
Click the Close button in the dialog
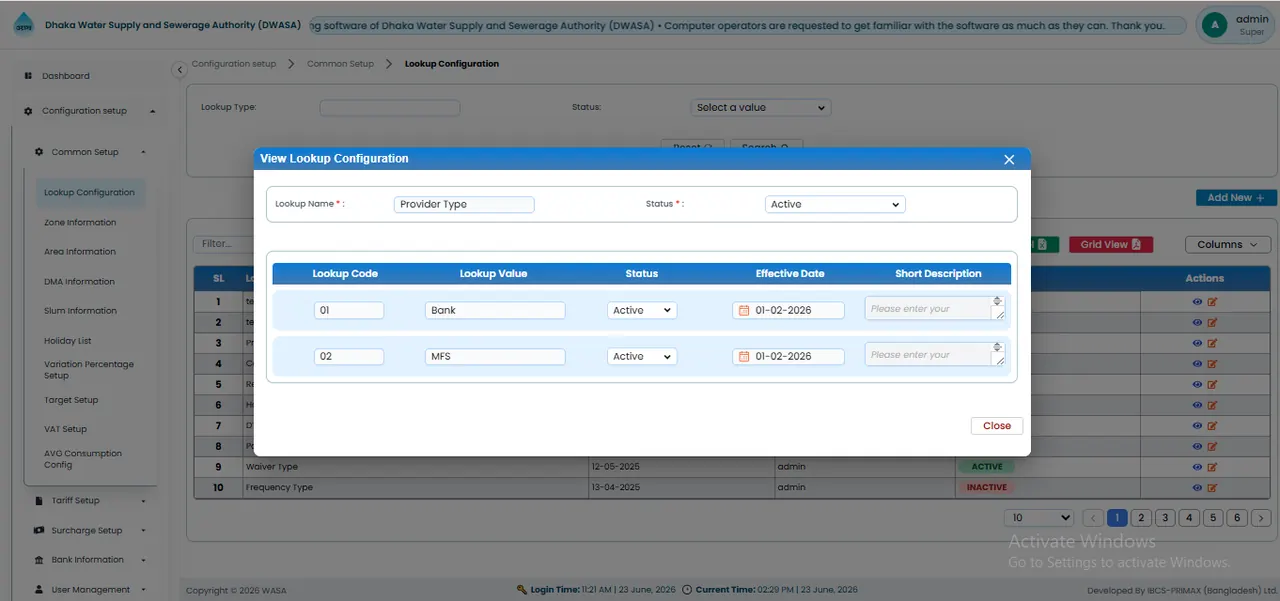click(997, 426)
